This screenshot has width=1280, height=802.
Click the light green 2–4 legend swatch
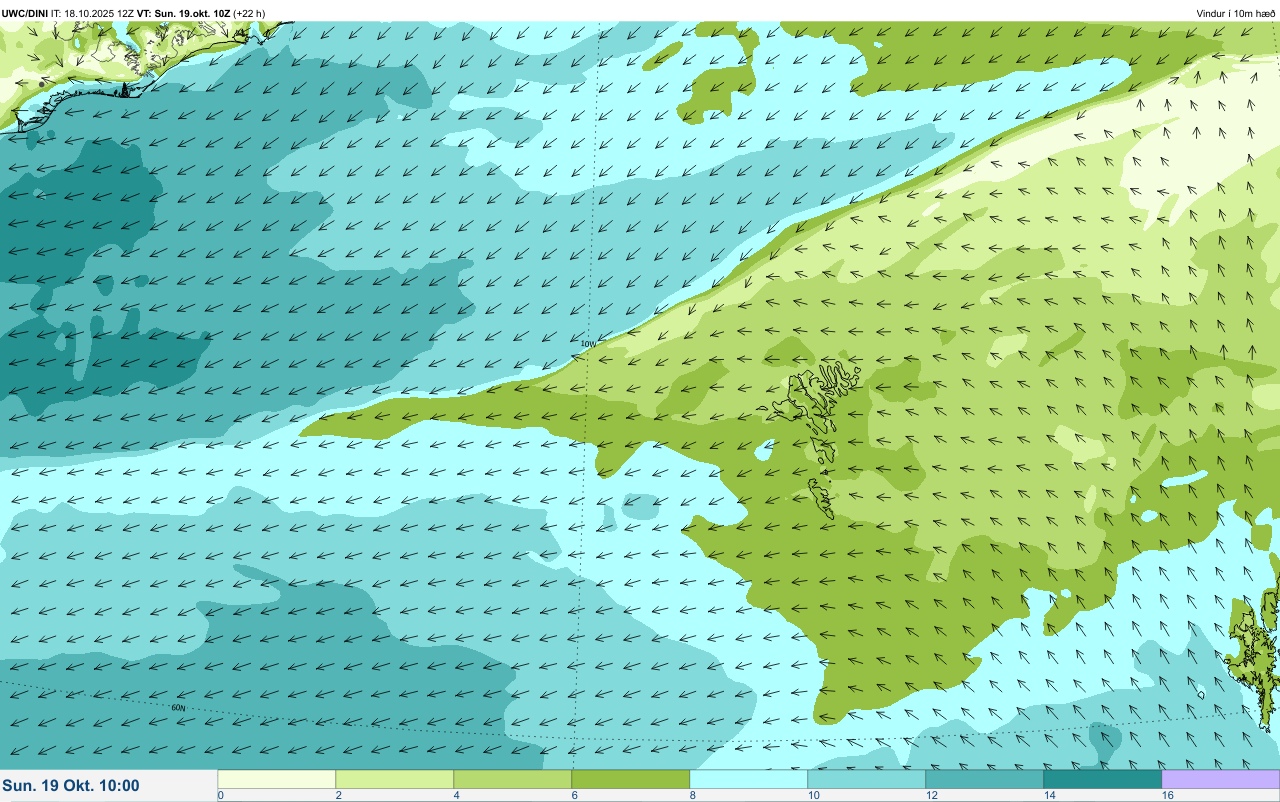point(394,779)
